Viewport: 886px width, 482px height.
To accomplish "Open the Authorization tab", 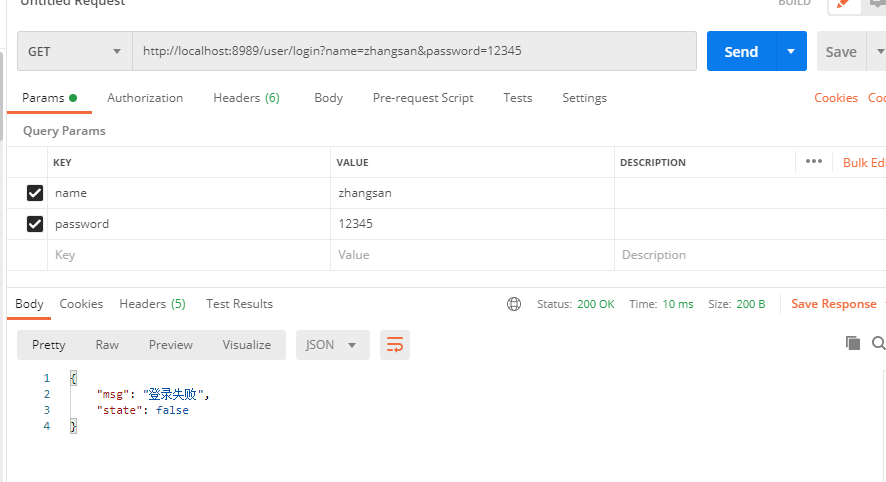I will (x=145, y=98).
